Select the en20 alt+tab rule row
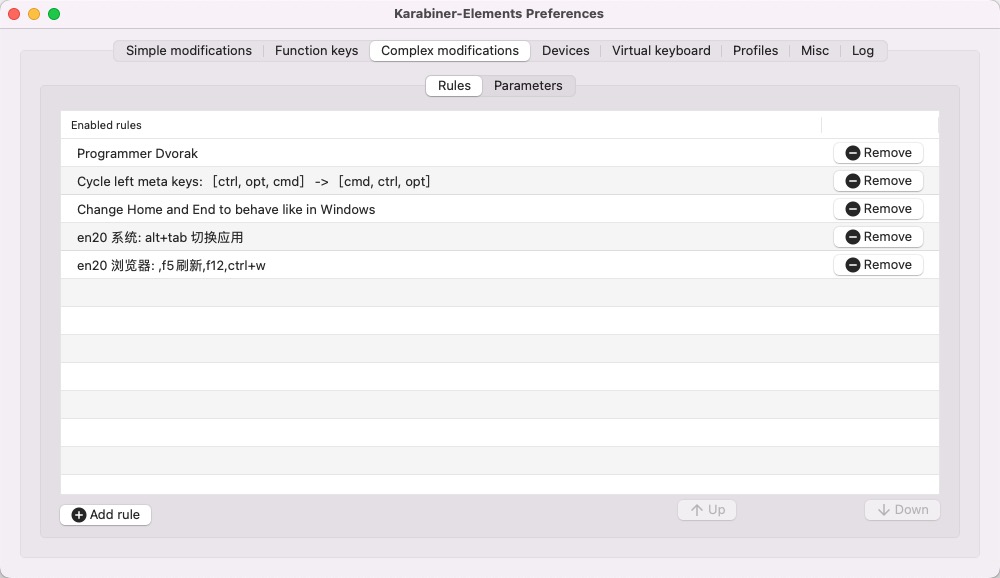 pos(499,237)
